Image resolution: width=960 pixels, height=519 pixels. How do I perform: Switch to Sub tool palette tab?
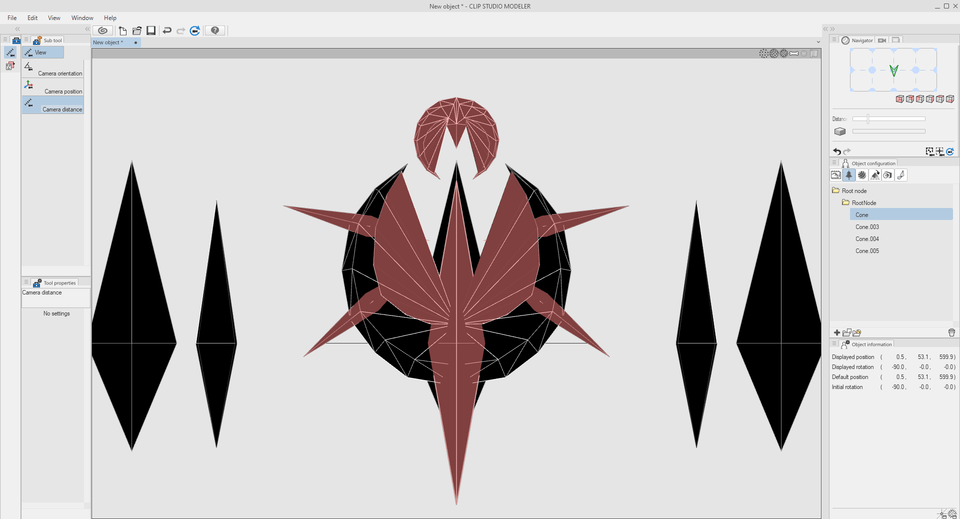[x=48, y=40]
